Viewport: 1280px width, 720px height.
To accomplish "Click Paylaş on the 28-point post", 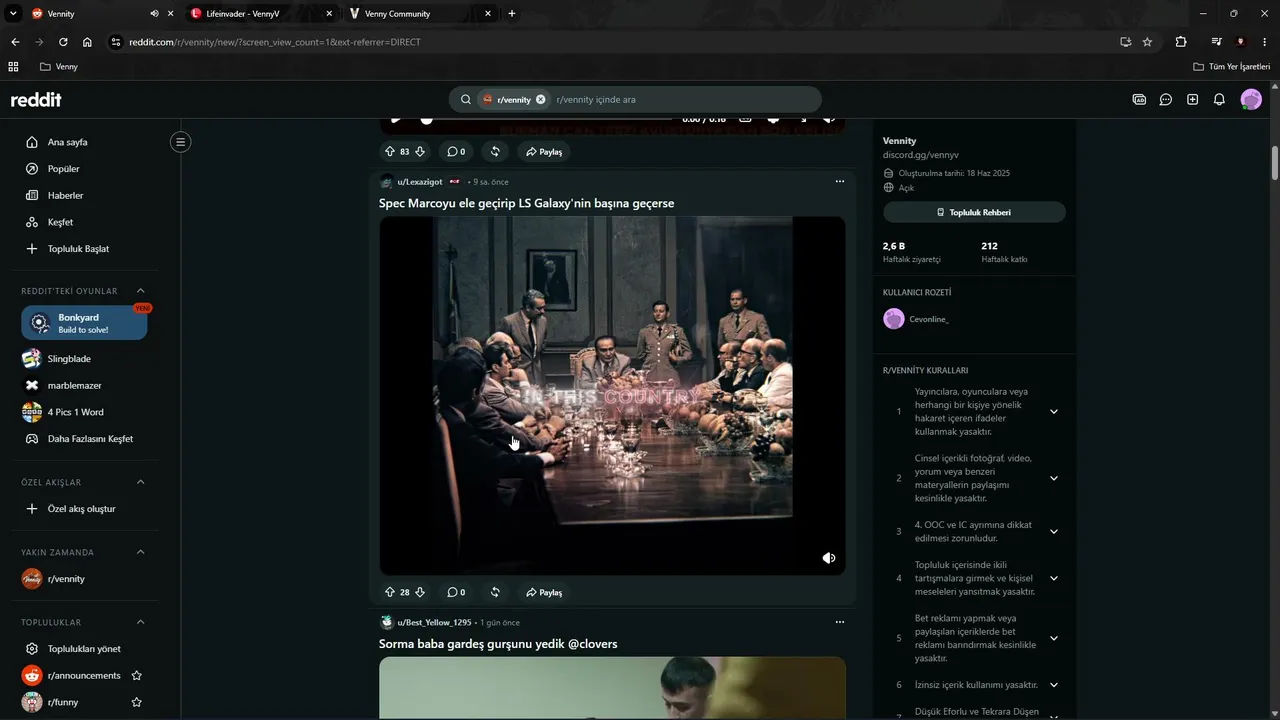I will [544, 592].
